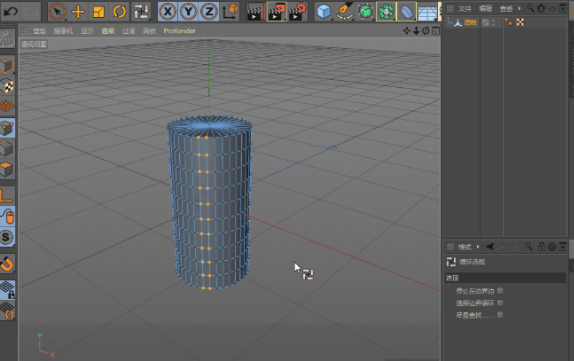Select the Rotate tool icon
Image resolution: width=574 pixels, height=361 pixels.
point(119,12)
